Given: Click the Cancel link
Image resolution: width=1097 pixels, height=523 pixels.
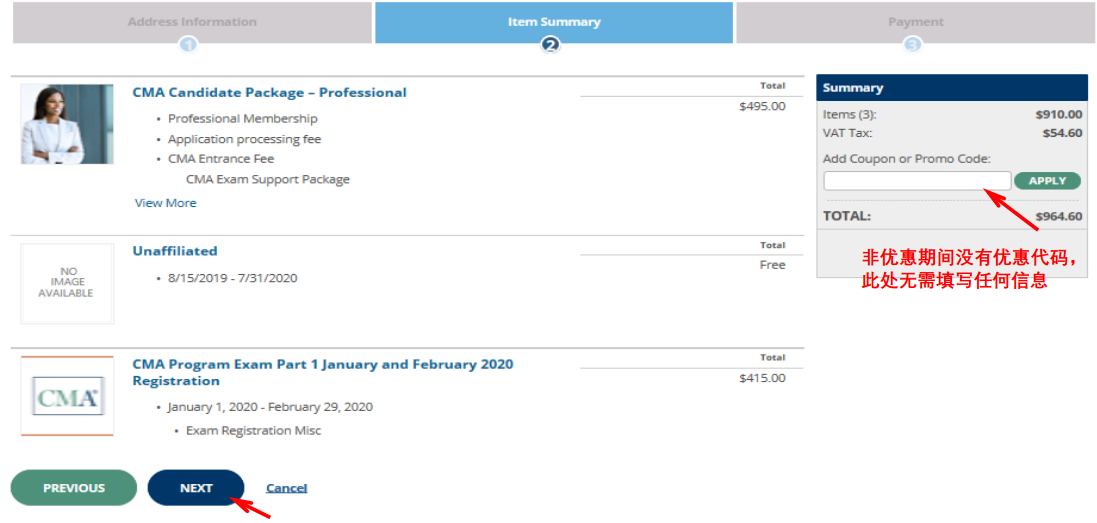Looking at the screenshot, I should coord(286,488).
